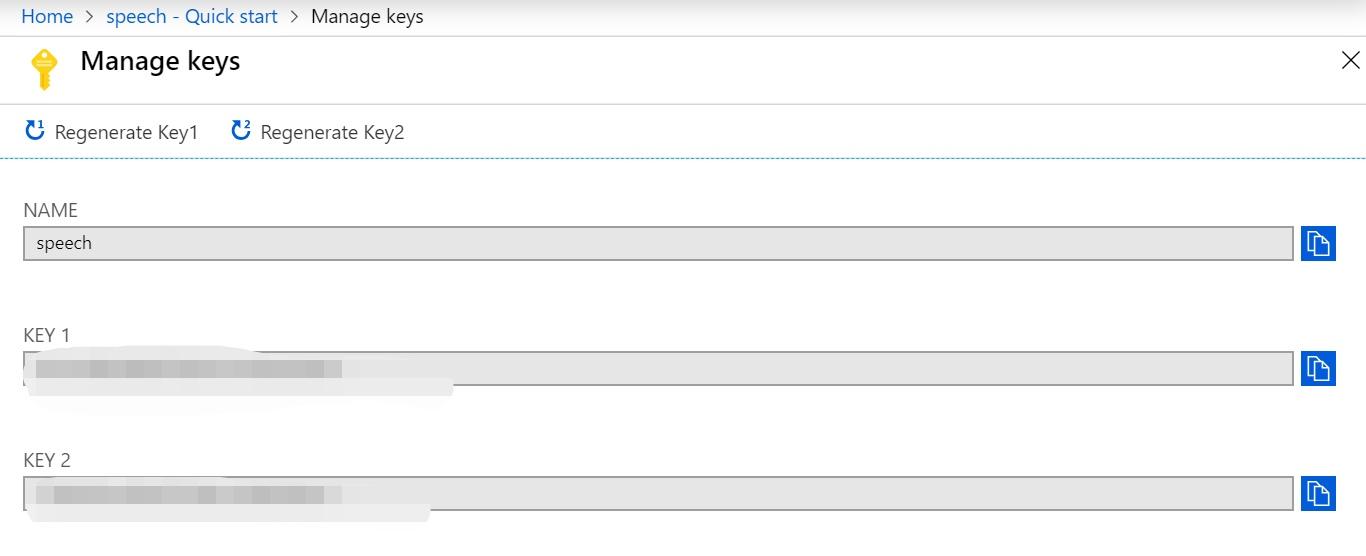Click the KEY 1 label
This screenshot has height=556, width=1366.
point(47,335)
